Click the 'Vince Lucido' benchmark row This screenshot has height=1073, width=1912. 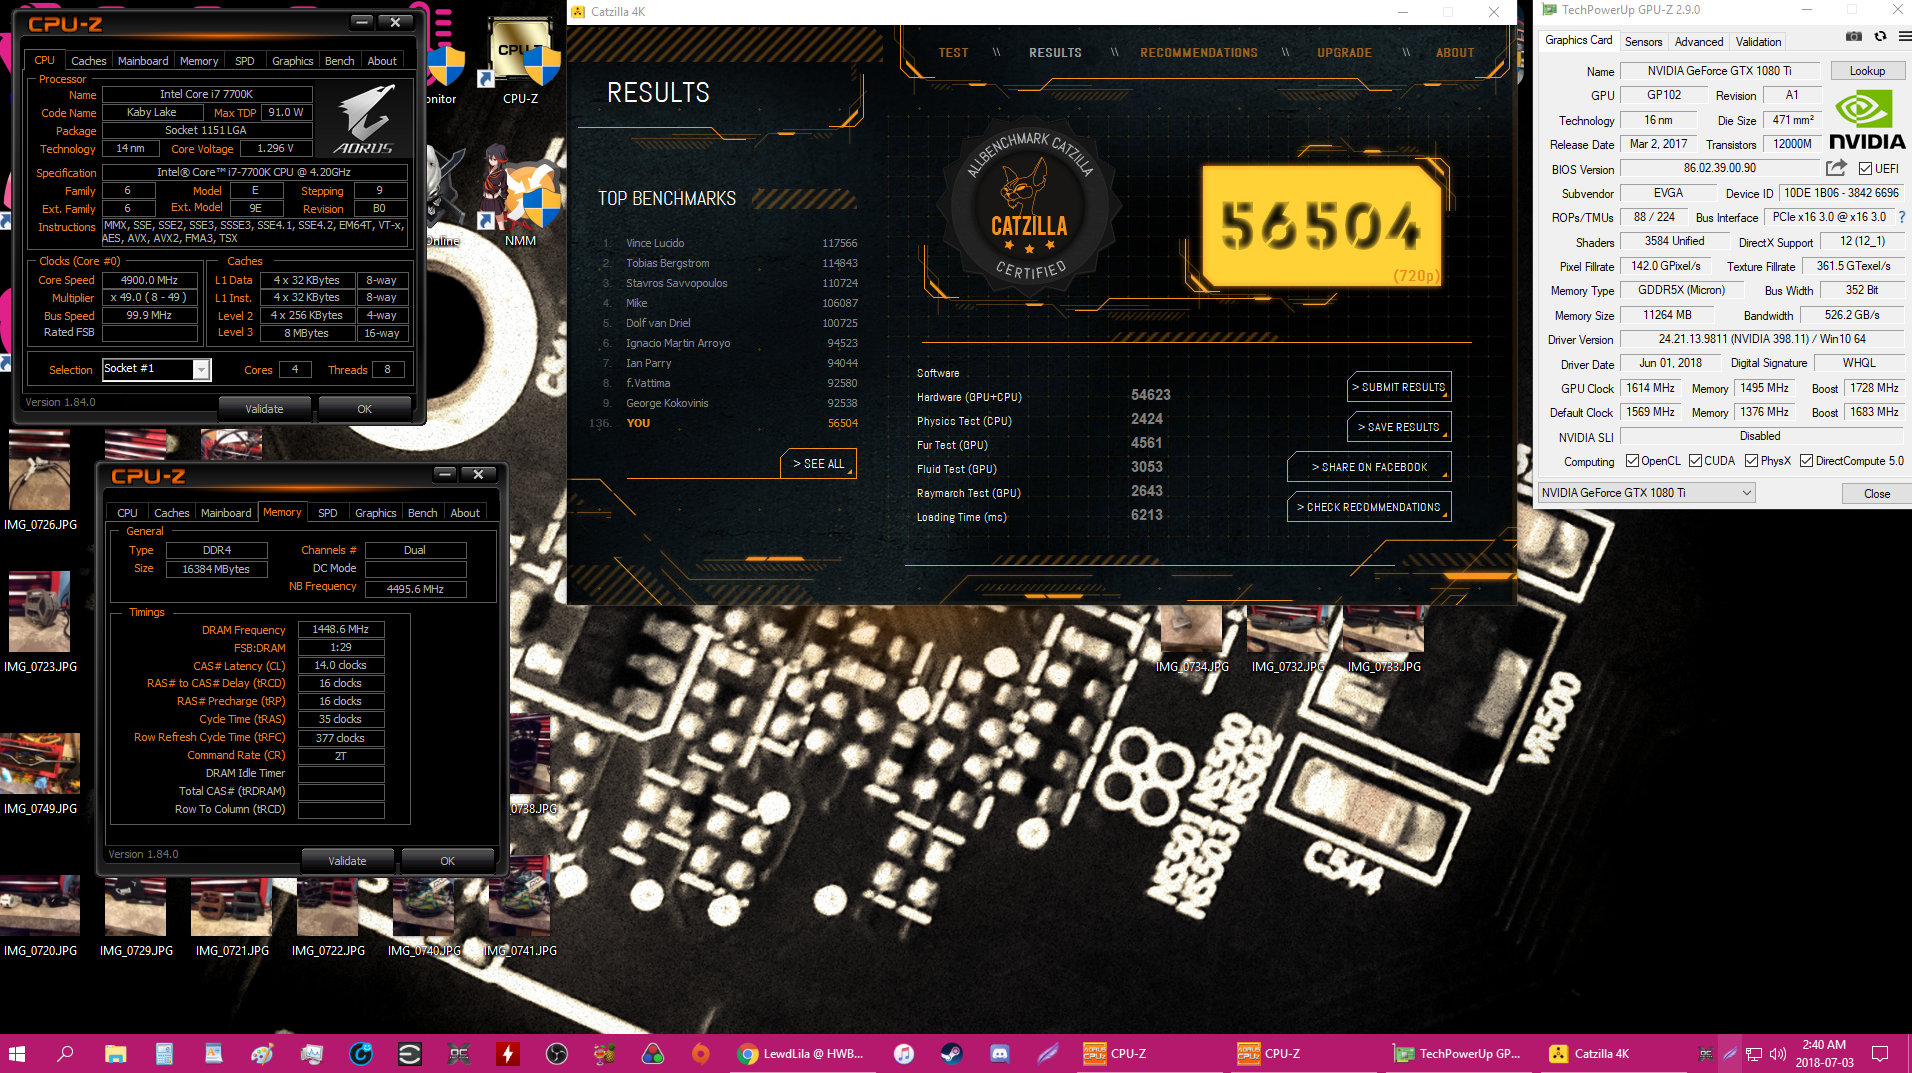tap(729, 243)
